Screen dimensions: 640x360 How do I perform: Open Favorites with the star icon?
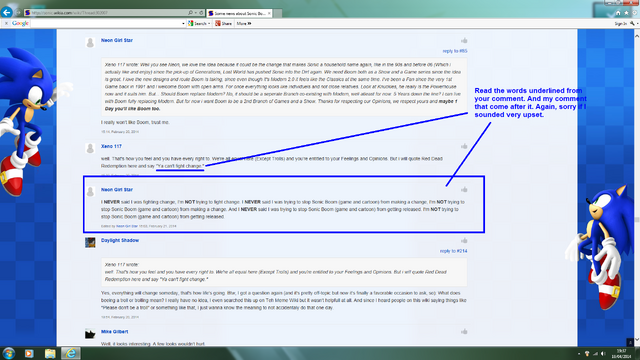tap(627, 13)
